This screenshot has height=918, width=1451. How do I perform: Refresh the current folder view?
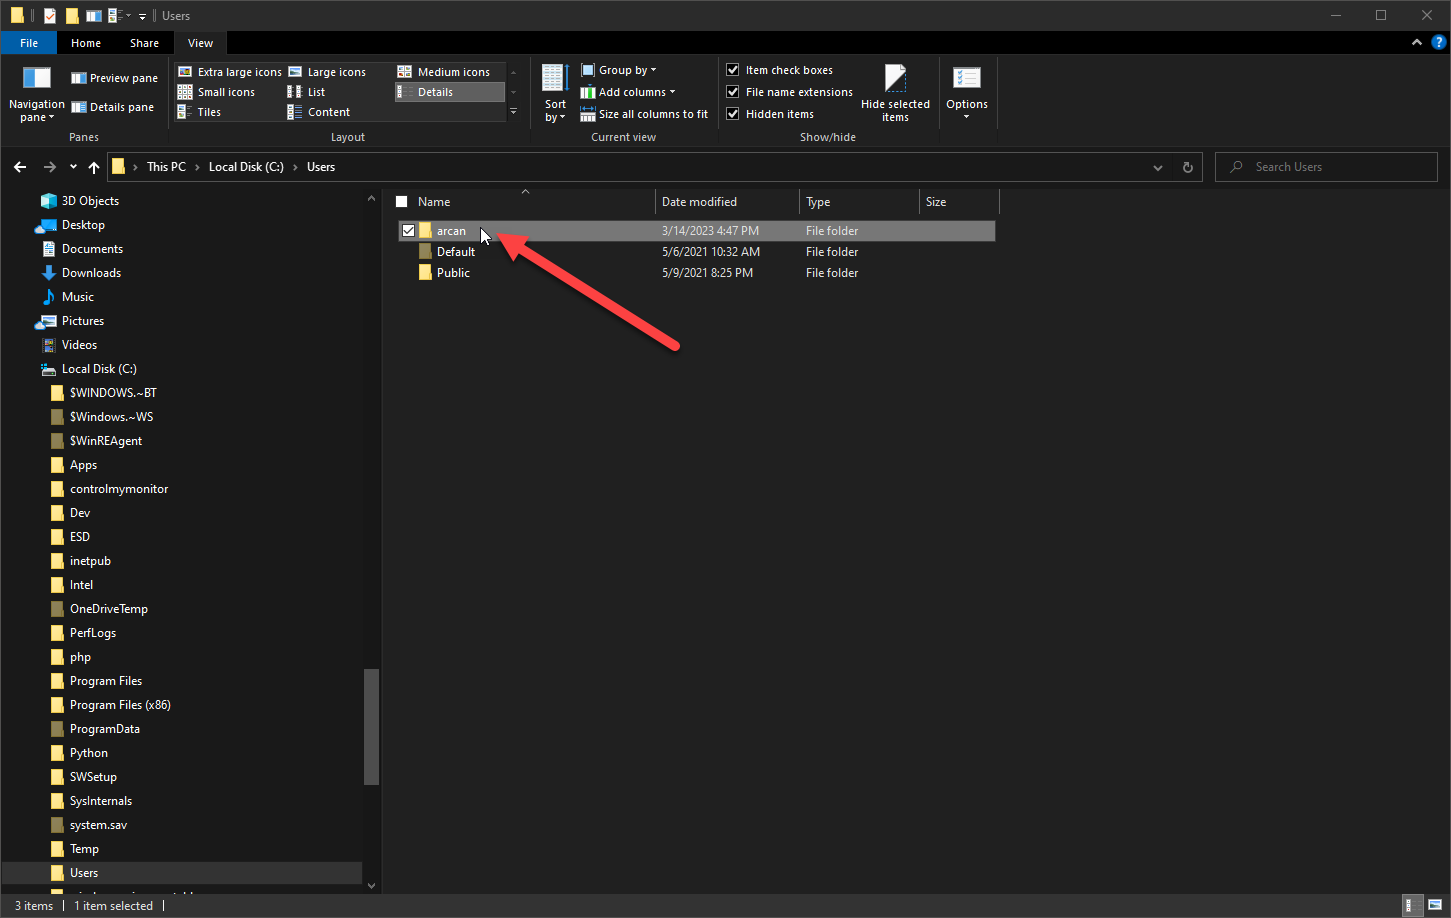pyautogui.click(x=1187, y=167)
